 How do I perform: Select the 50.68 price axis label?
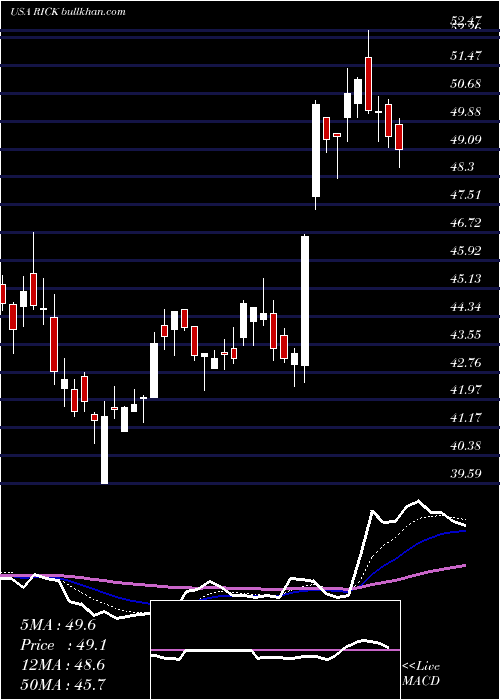click(x=467, y=83)
